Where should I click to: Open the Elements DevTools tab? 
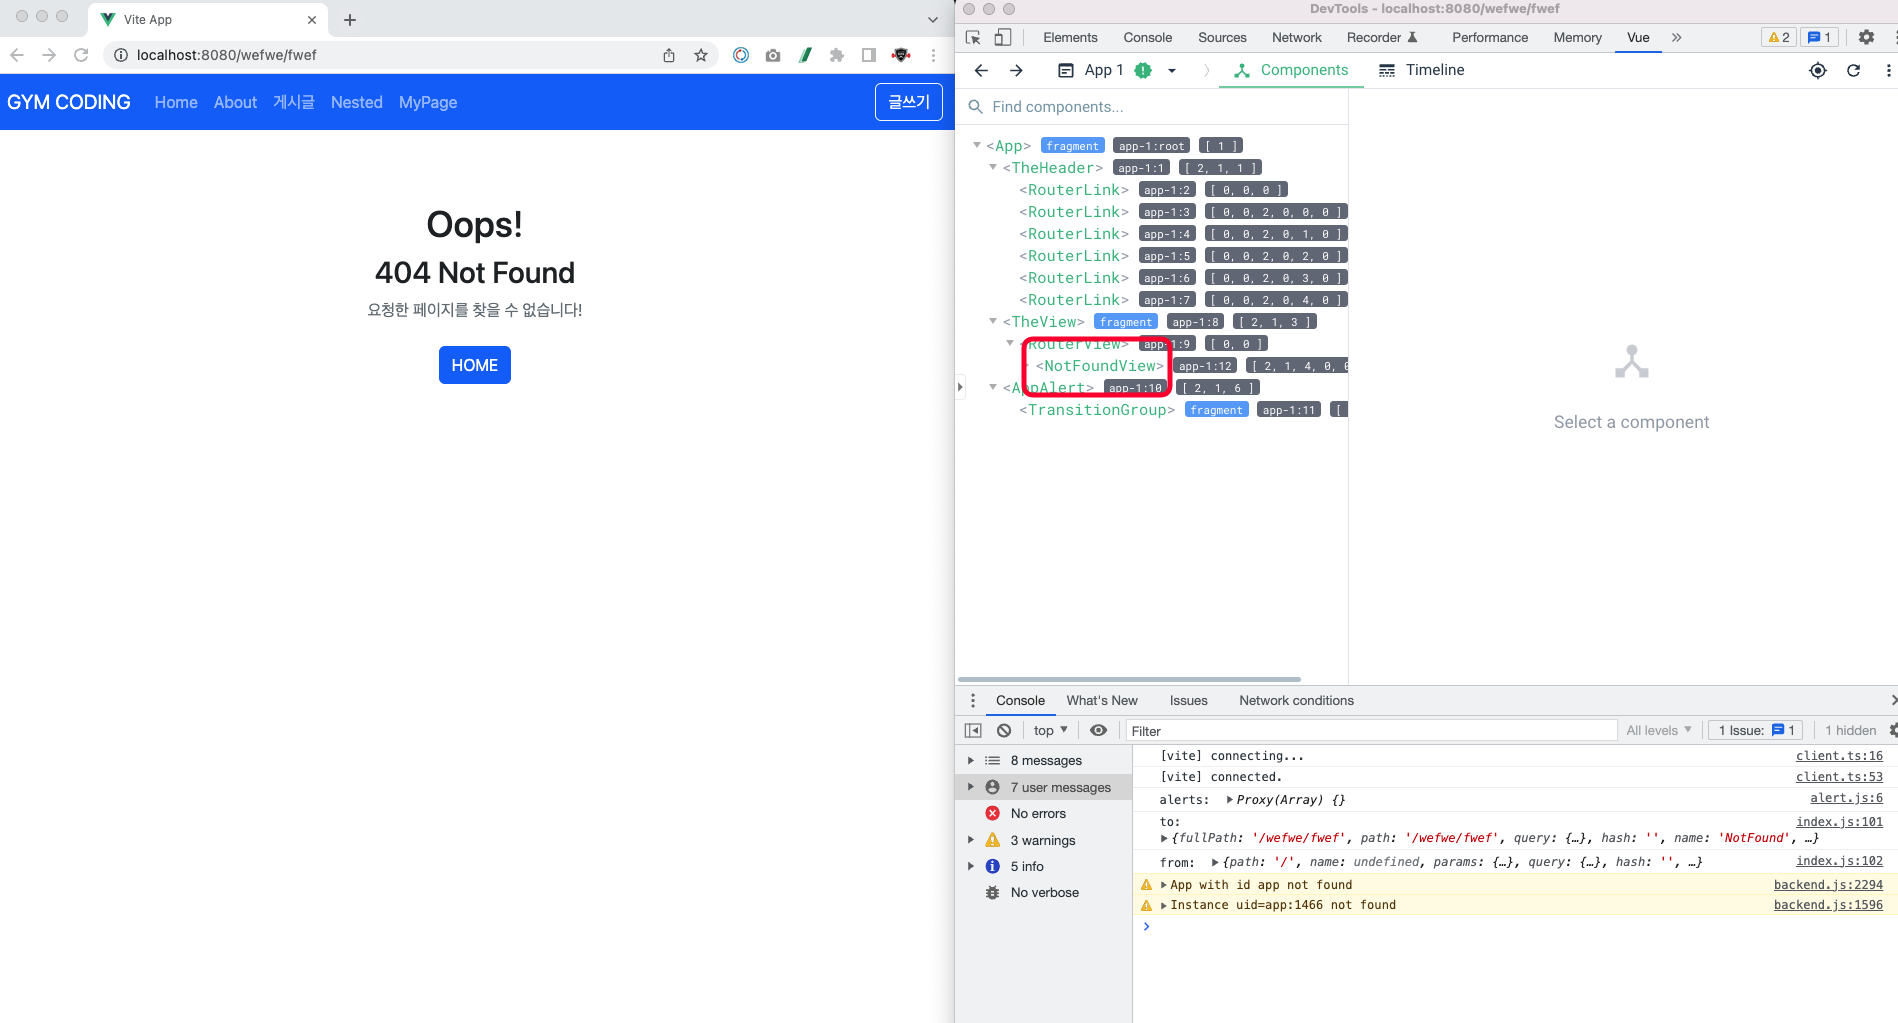tap(1070, 37)
